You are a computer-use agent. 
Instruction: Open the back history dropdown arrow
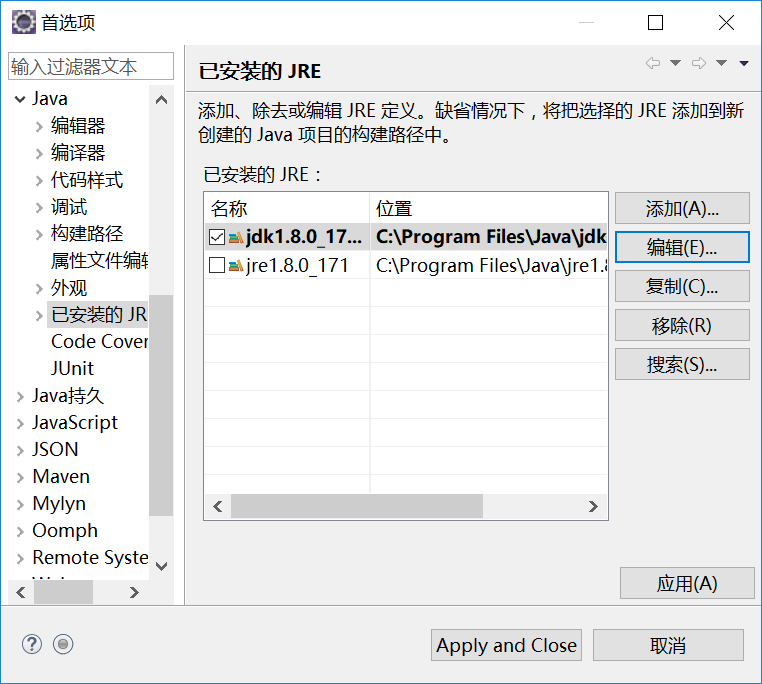pyautogui.click(x=675, y=63)
